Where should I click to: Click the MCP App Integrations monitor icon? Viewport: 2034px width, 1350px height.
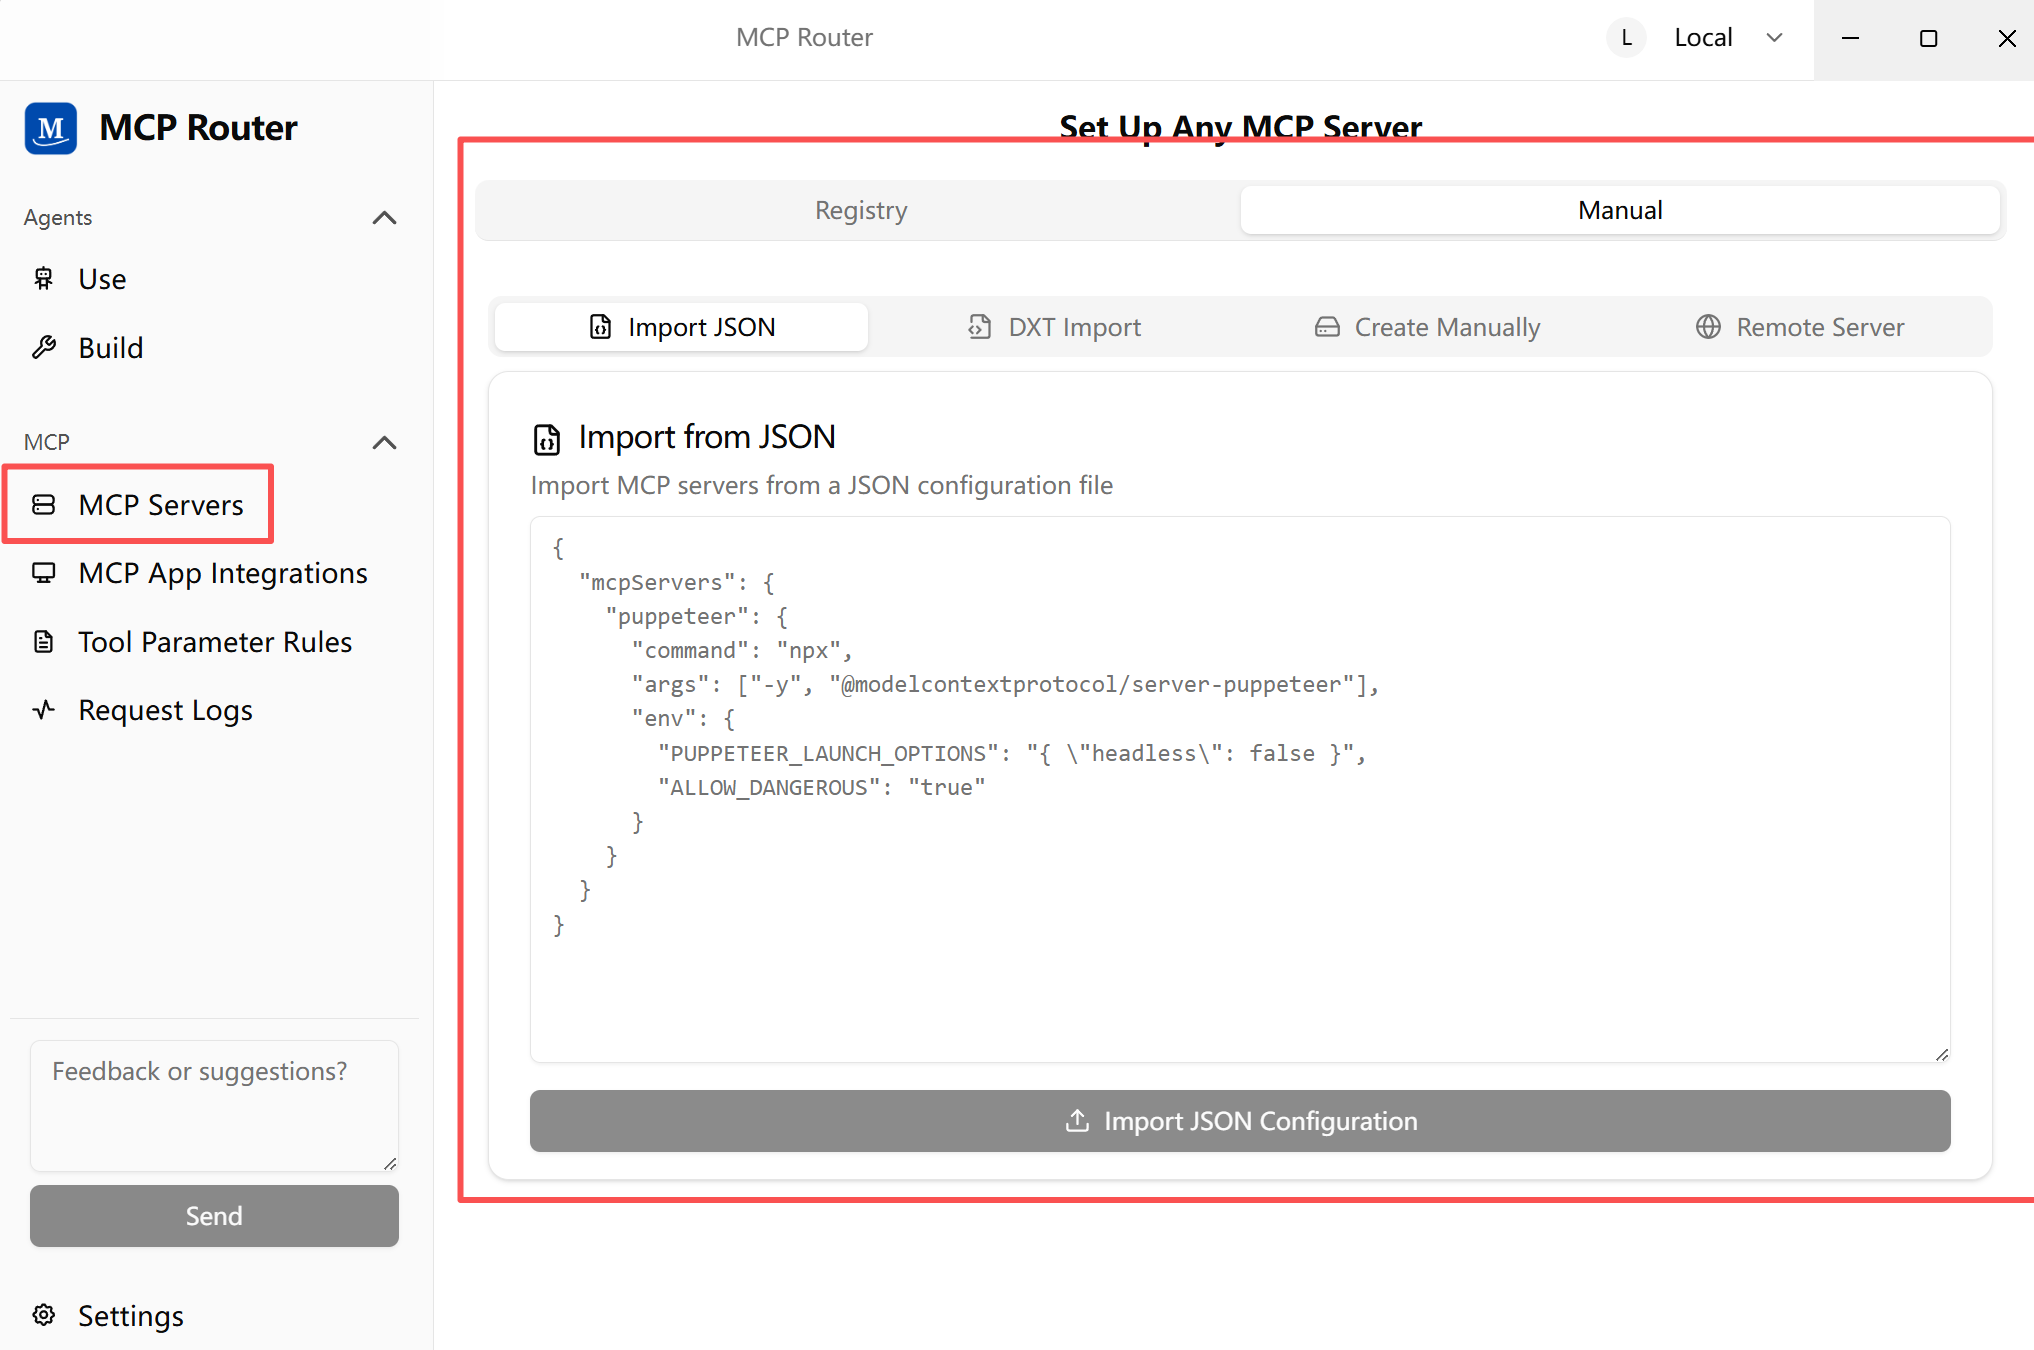(x=43, y=573)
